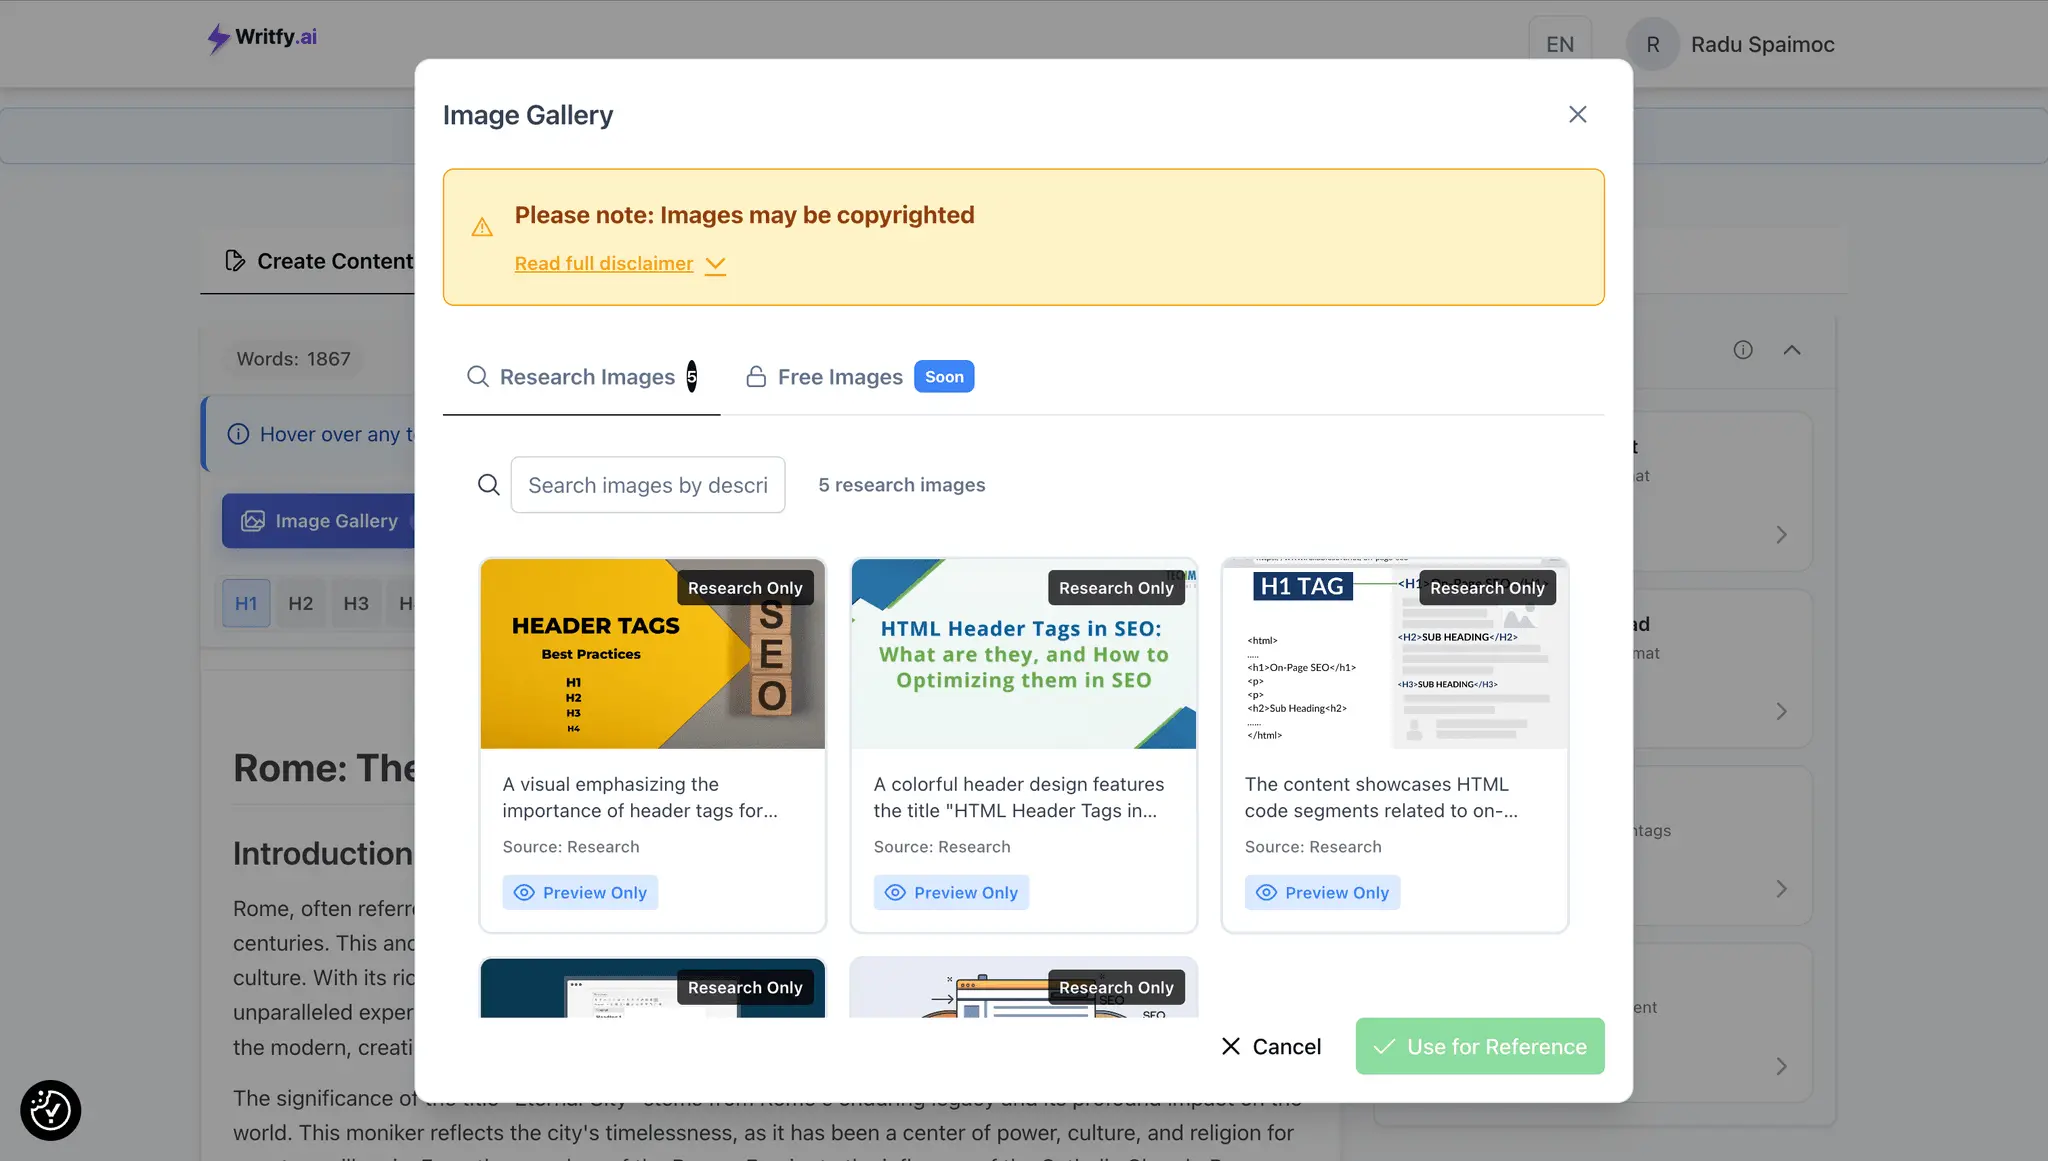Click the description 'A visual emphasizing the importance'
Image resolution: width=2048 pixels, height=1161 pixels.
[x=640, y=797]
